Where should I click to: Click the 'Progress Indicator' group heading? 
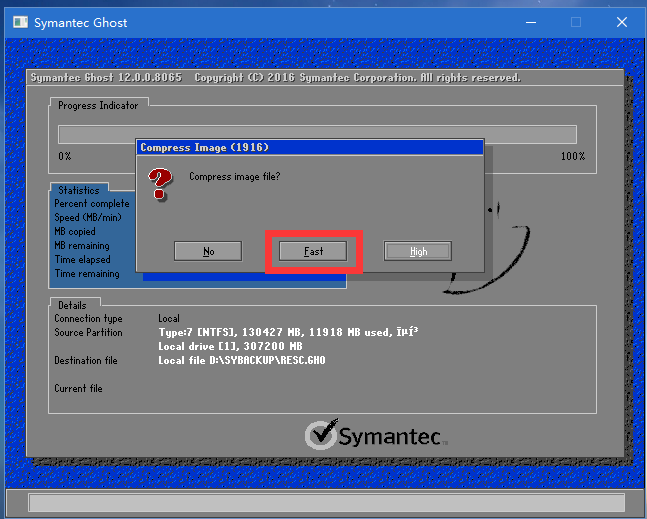[98, 106]
